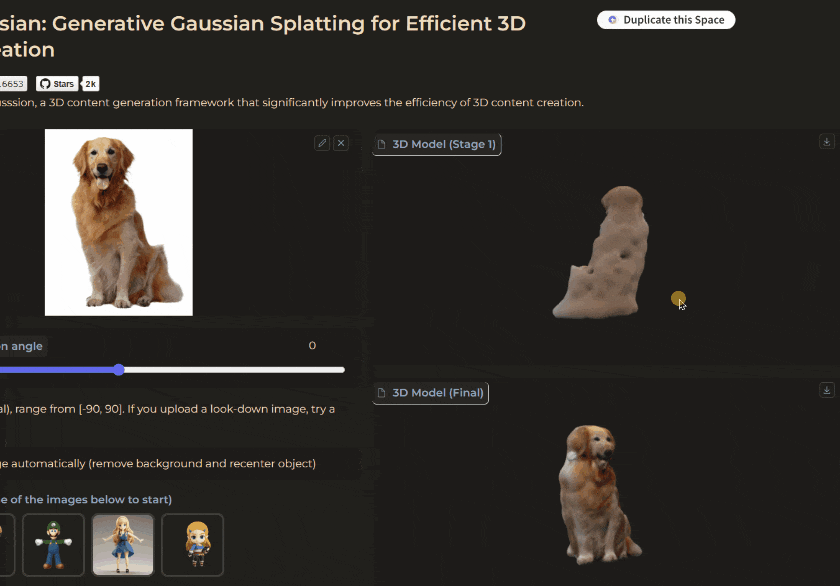
Task: Select the blonde girl in blue dress example
Action: tap(123, 545)
